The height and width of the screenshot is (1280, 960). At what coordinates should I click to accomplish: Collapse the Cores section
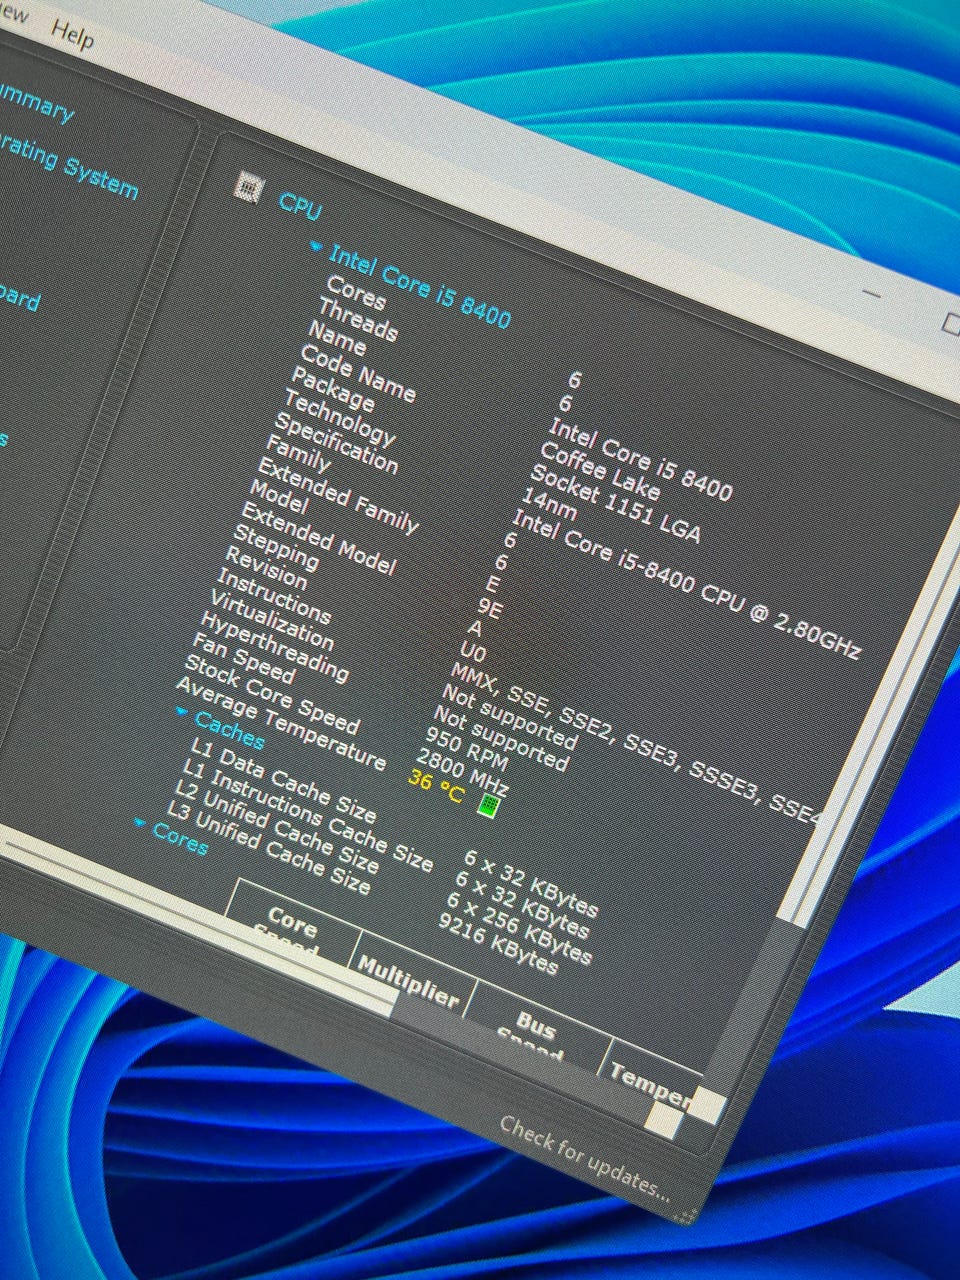pos(140,823)
